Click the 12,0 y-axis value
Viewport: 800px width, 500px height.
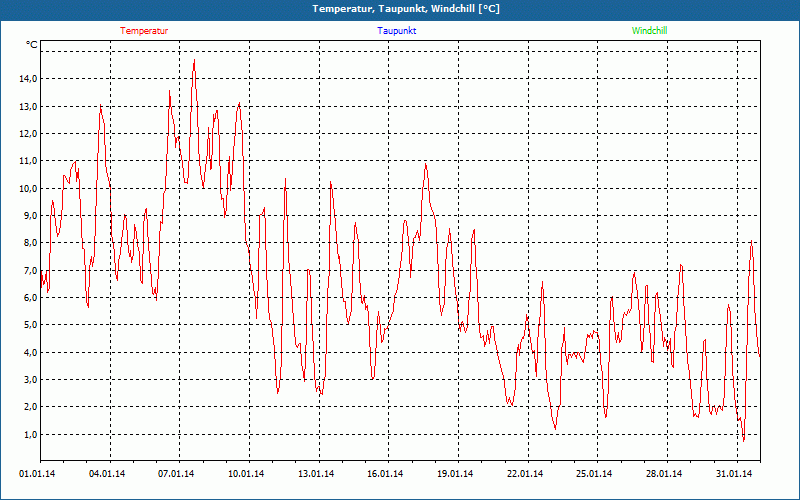point(29,133)
